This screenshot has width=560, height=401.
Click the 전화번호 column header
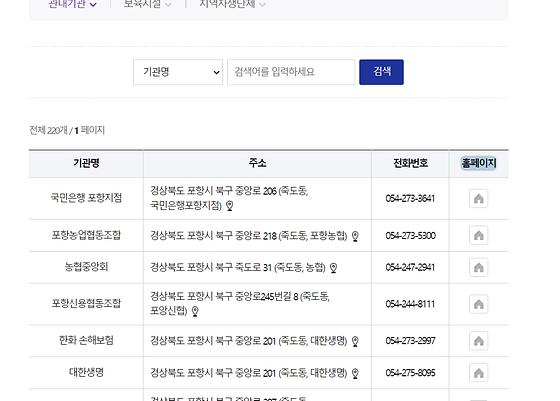click(410, 164)
